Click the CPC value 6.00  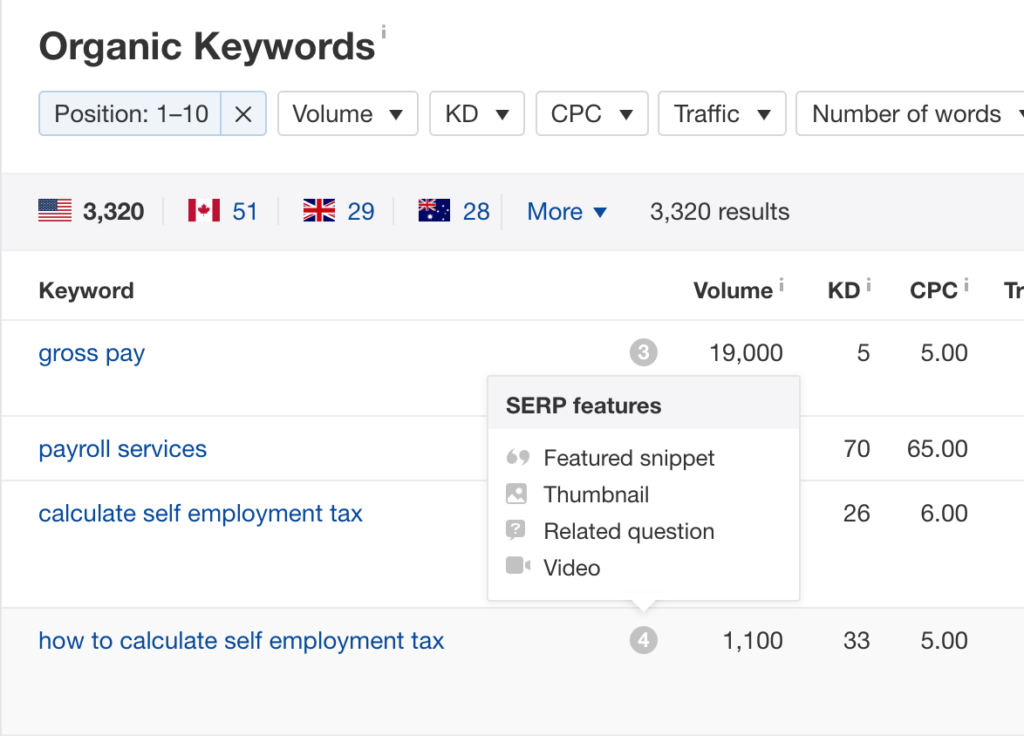tap(944, 514)
